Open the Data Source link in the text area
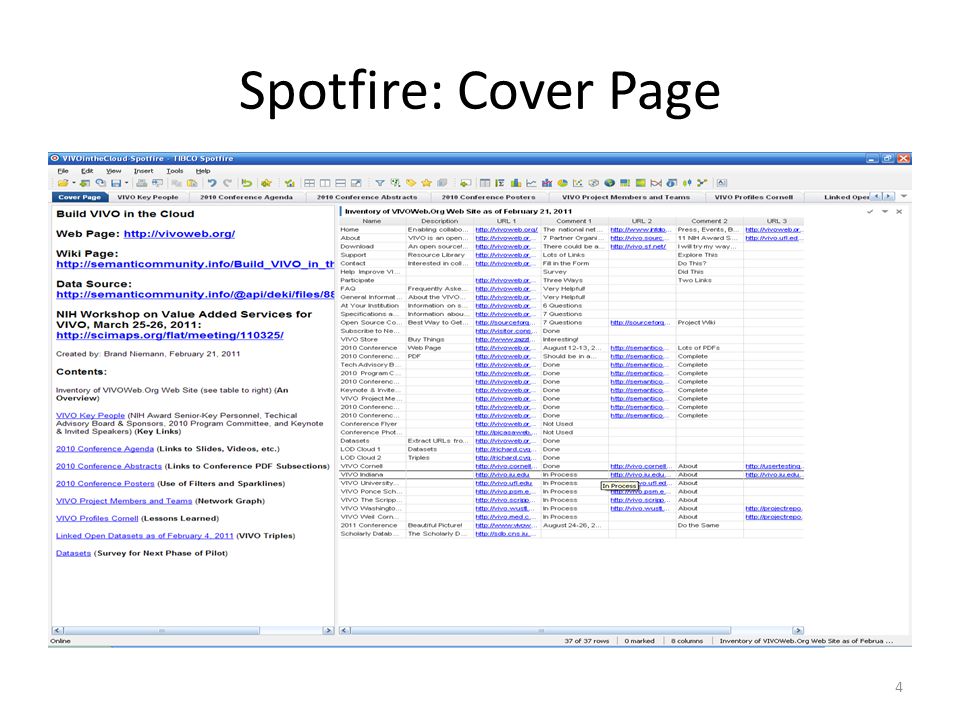This screenshot has height=720, width=960. (x=195, y=294)
